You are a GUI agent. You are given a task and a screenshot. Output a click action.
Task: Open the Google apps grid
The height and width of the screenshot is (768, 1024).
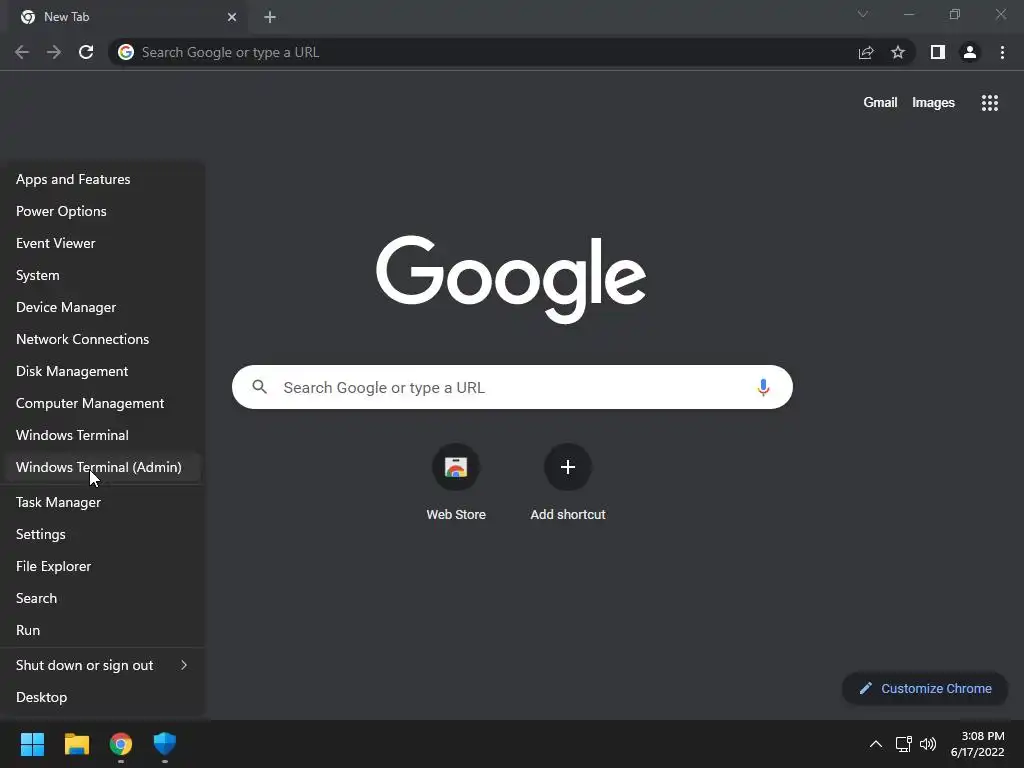coord(990,103)
